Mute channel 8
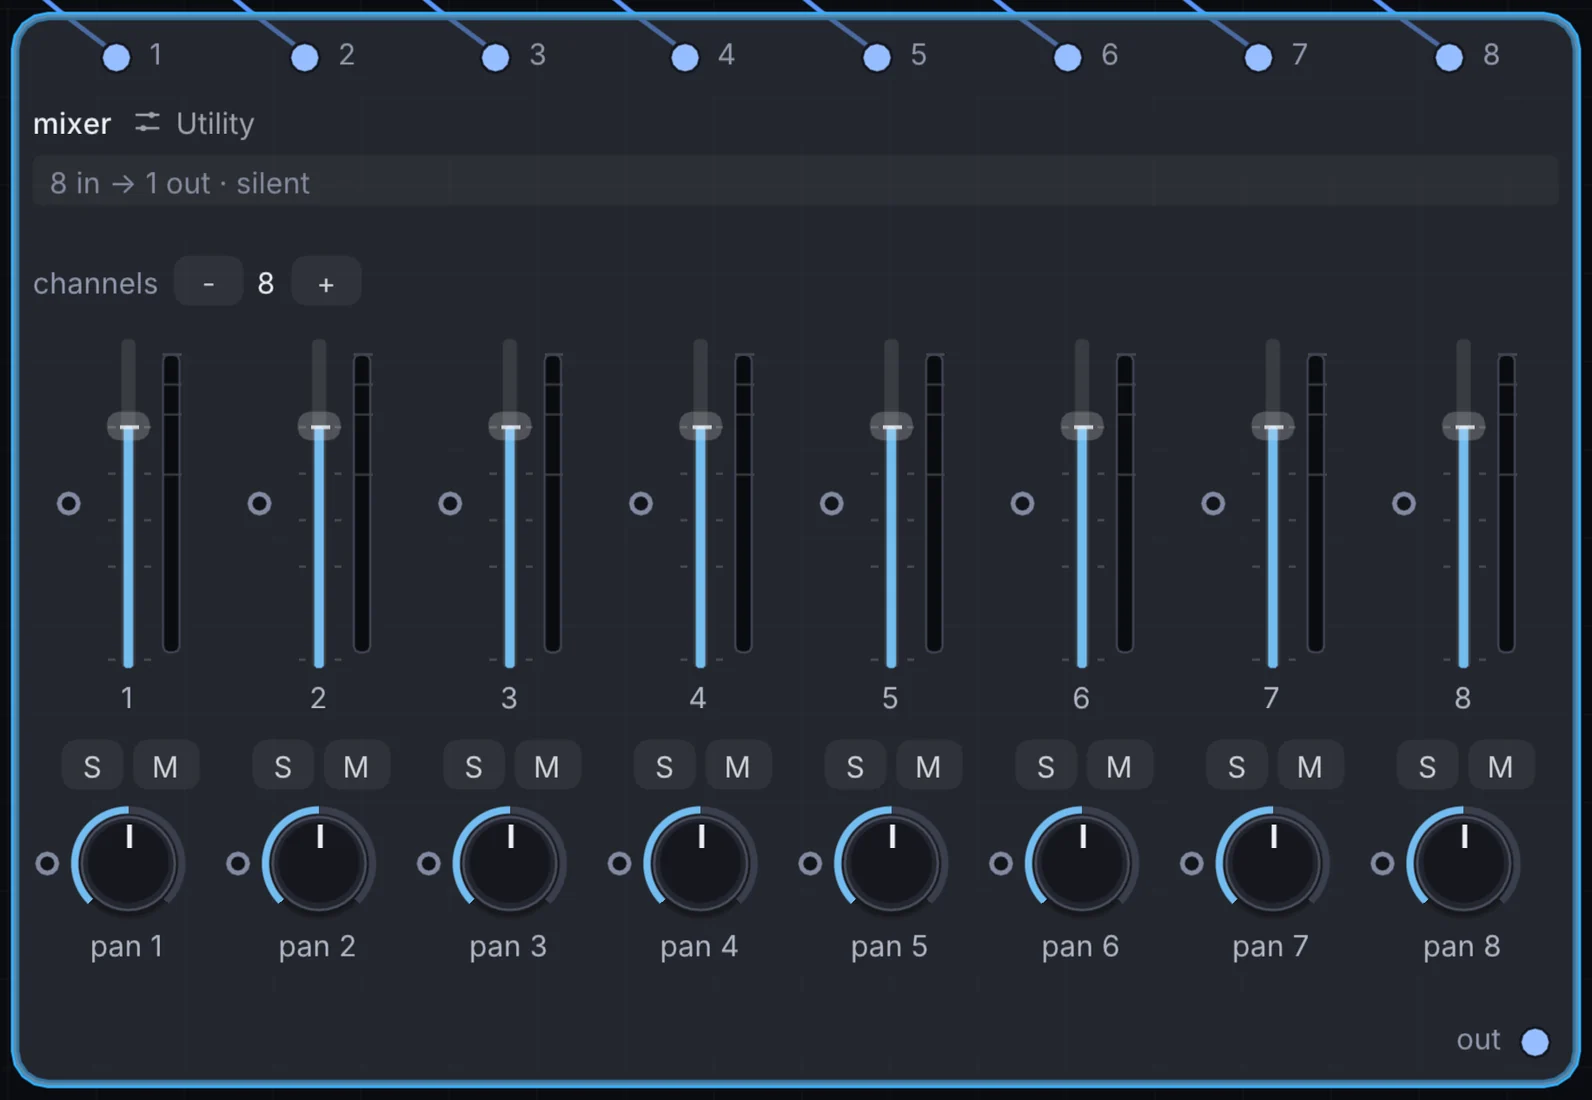Screen dimensions: 1592x1100 [x=1500, y=766]
